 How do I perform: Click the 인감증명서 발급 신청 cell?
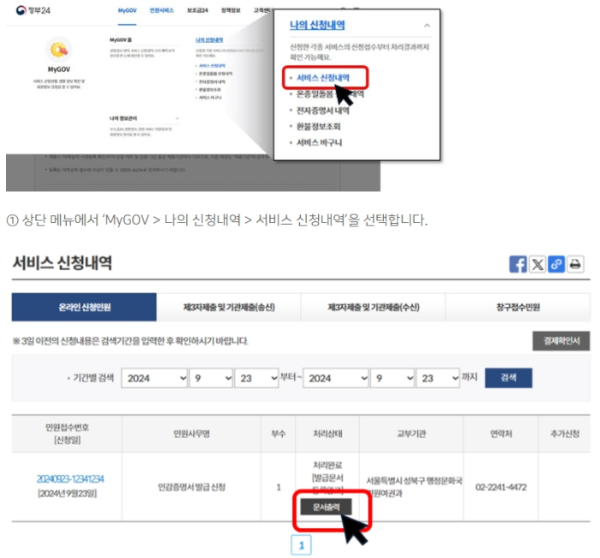(x=192, y=487)
